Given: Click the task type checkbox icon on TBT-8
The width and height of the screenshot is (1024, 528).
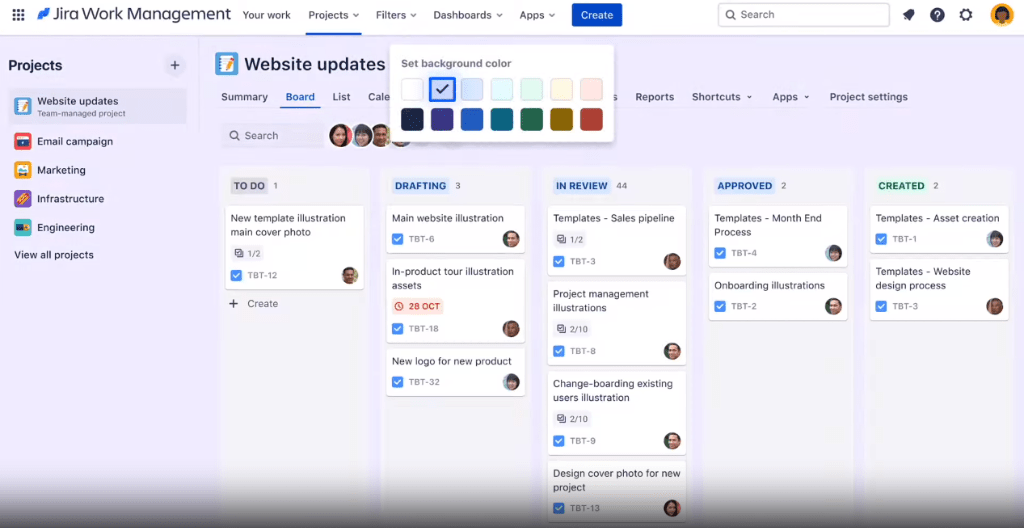Looking at the screenshot, I should pyautogui.click(x=559, y=351).
